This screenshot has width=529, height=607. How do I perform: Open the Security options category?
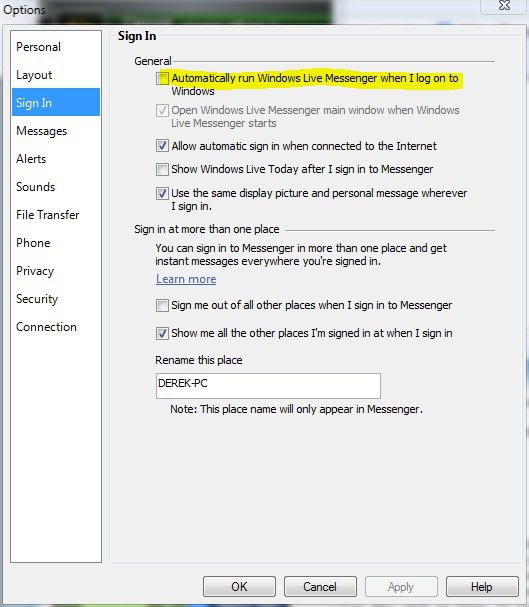click(x=56, y=298)
